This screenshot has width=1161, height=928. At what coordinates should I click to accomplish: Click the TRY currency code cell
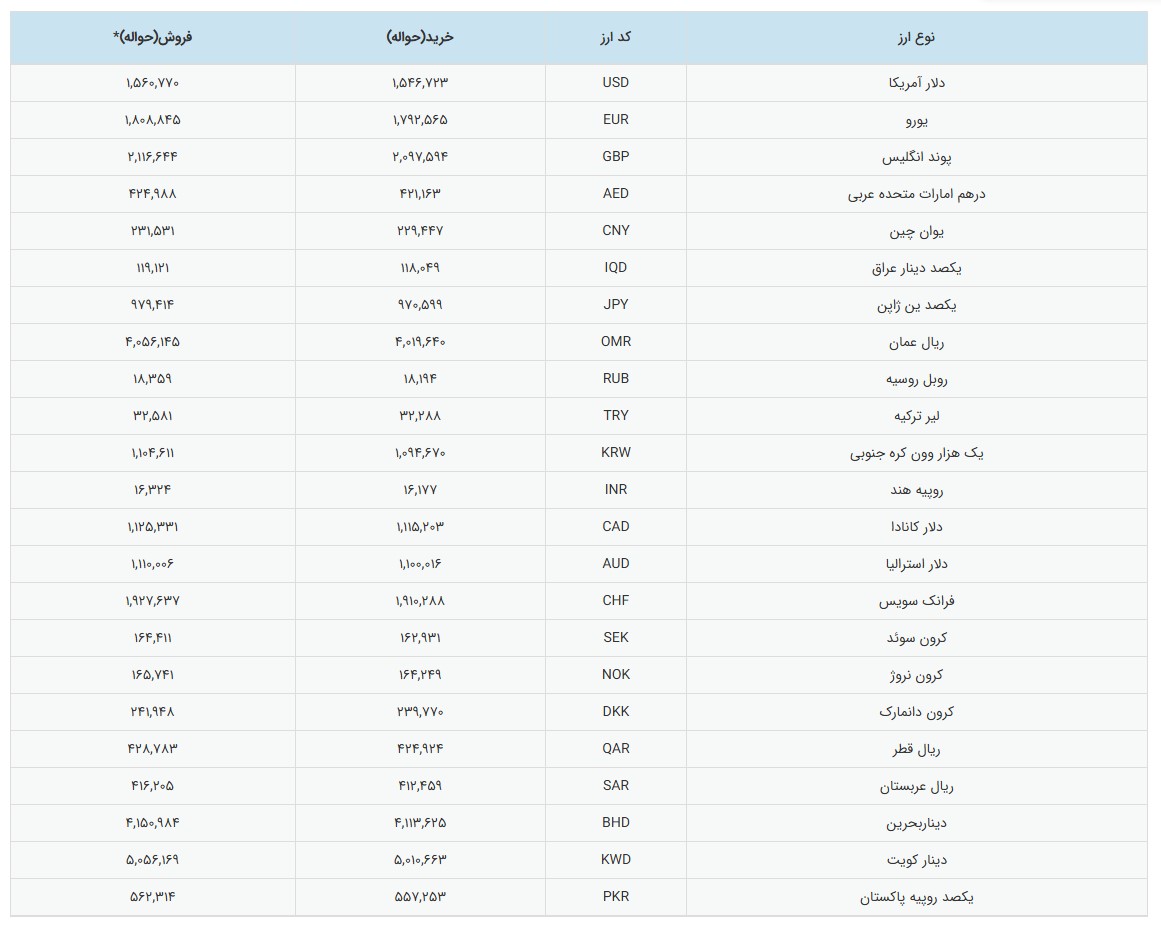[615, 415]
